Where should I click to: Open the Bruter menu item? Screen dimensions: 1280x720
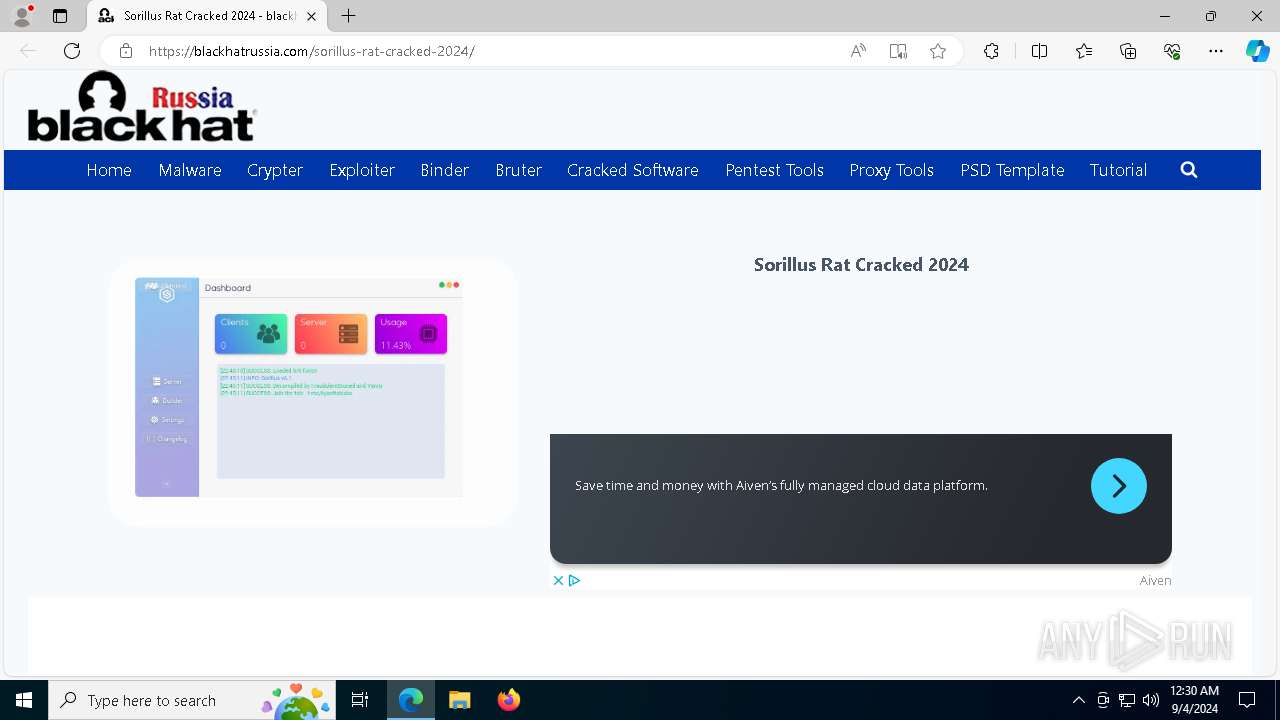tap(519, 170)
